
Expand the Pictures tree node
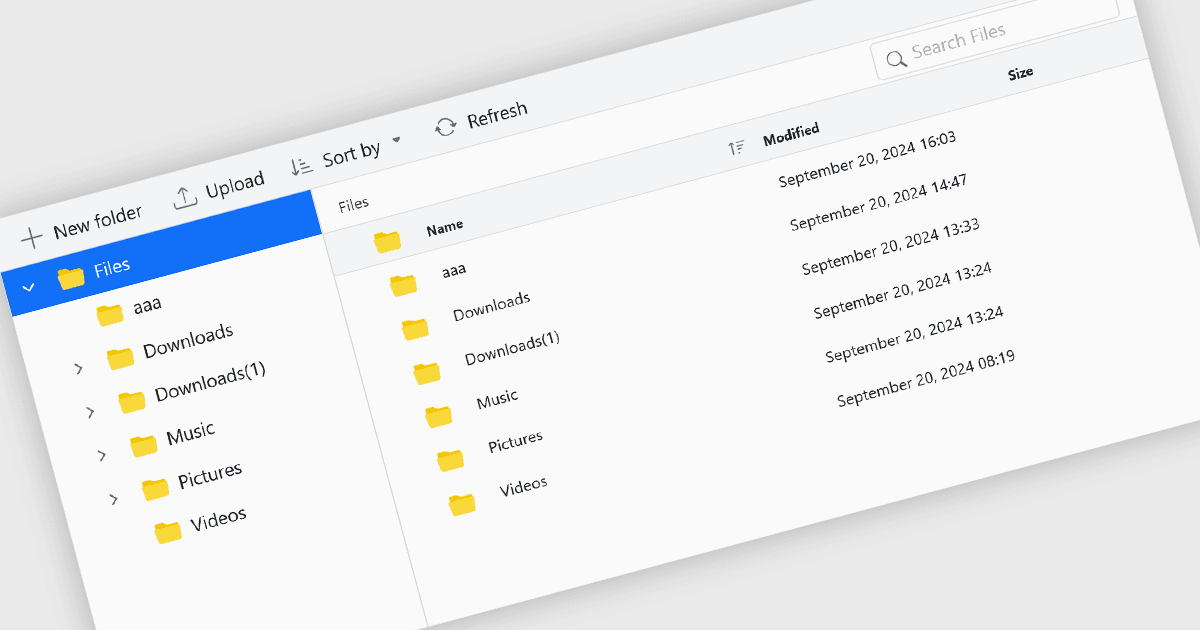[x=114, y=499]
